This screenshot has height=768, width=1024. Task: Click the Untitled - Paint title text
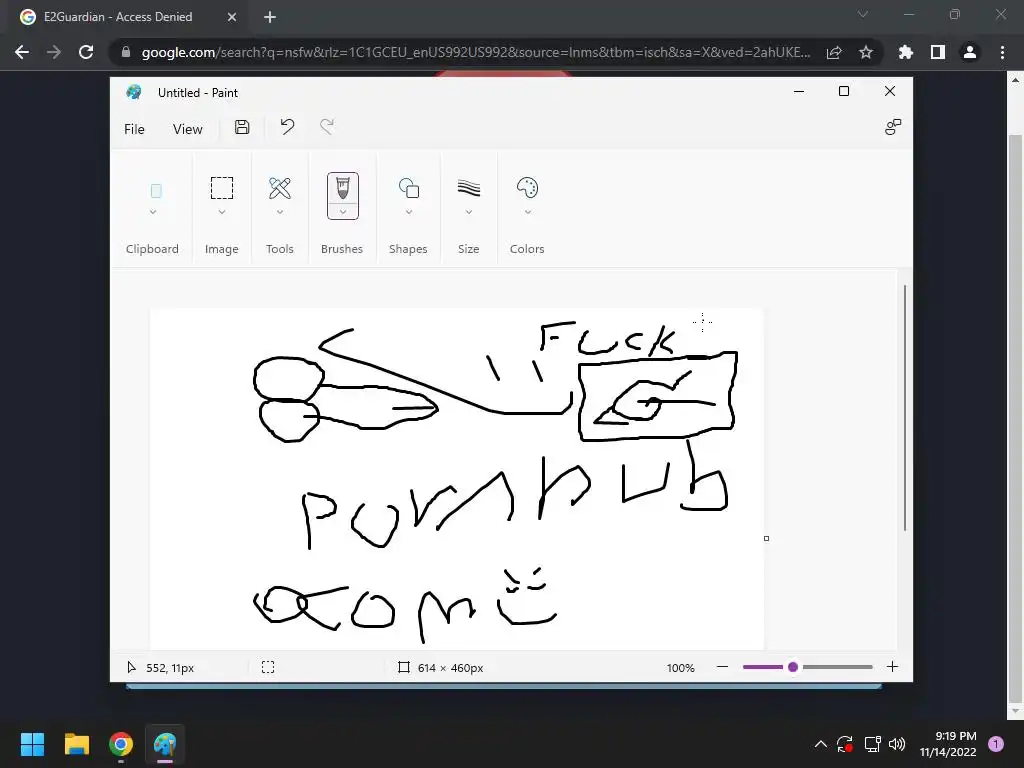point(198,93)
